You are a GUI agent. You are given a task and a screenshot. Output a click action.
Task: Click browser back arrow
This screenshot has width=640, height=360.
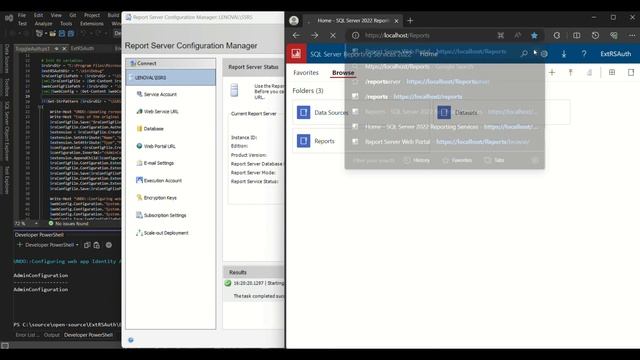tap(296, 36)
